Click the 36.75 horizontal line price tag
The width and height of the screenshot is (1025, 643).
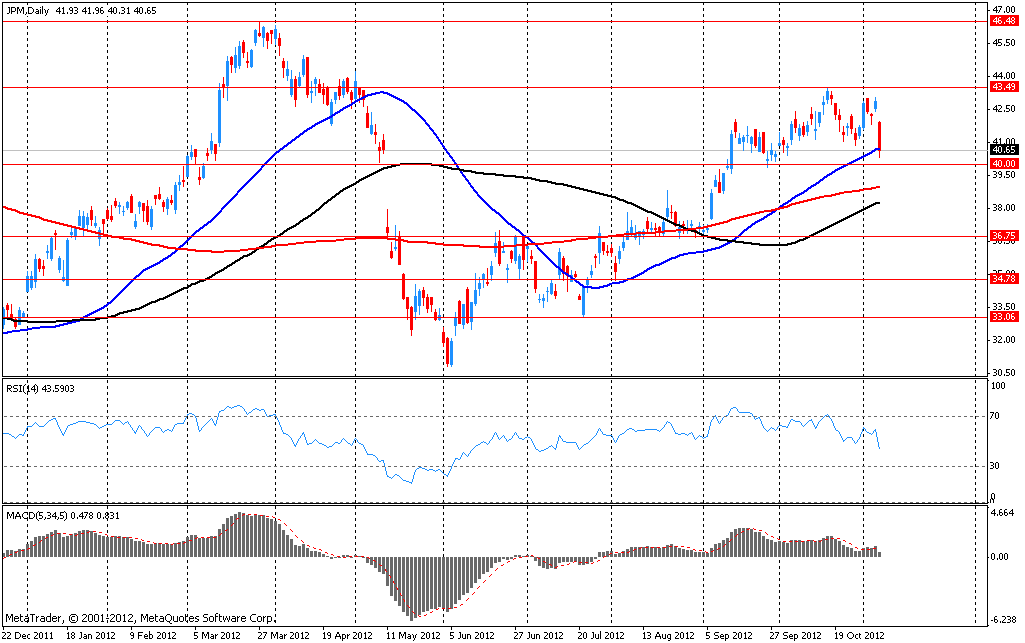tap(1003, 236)
